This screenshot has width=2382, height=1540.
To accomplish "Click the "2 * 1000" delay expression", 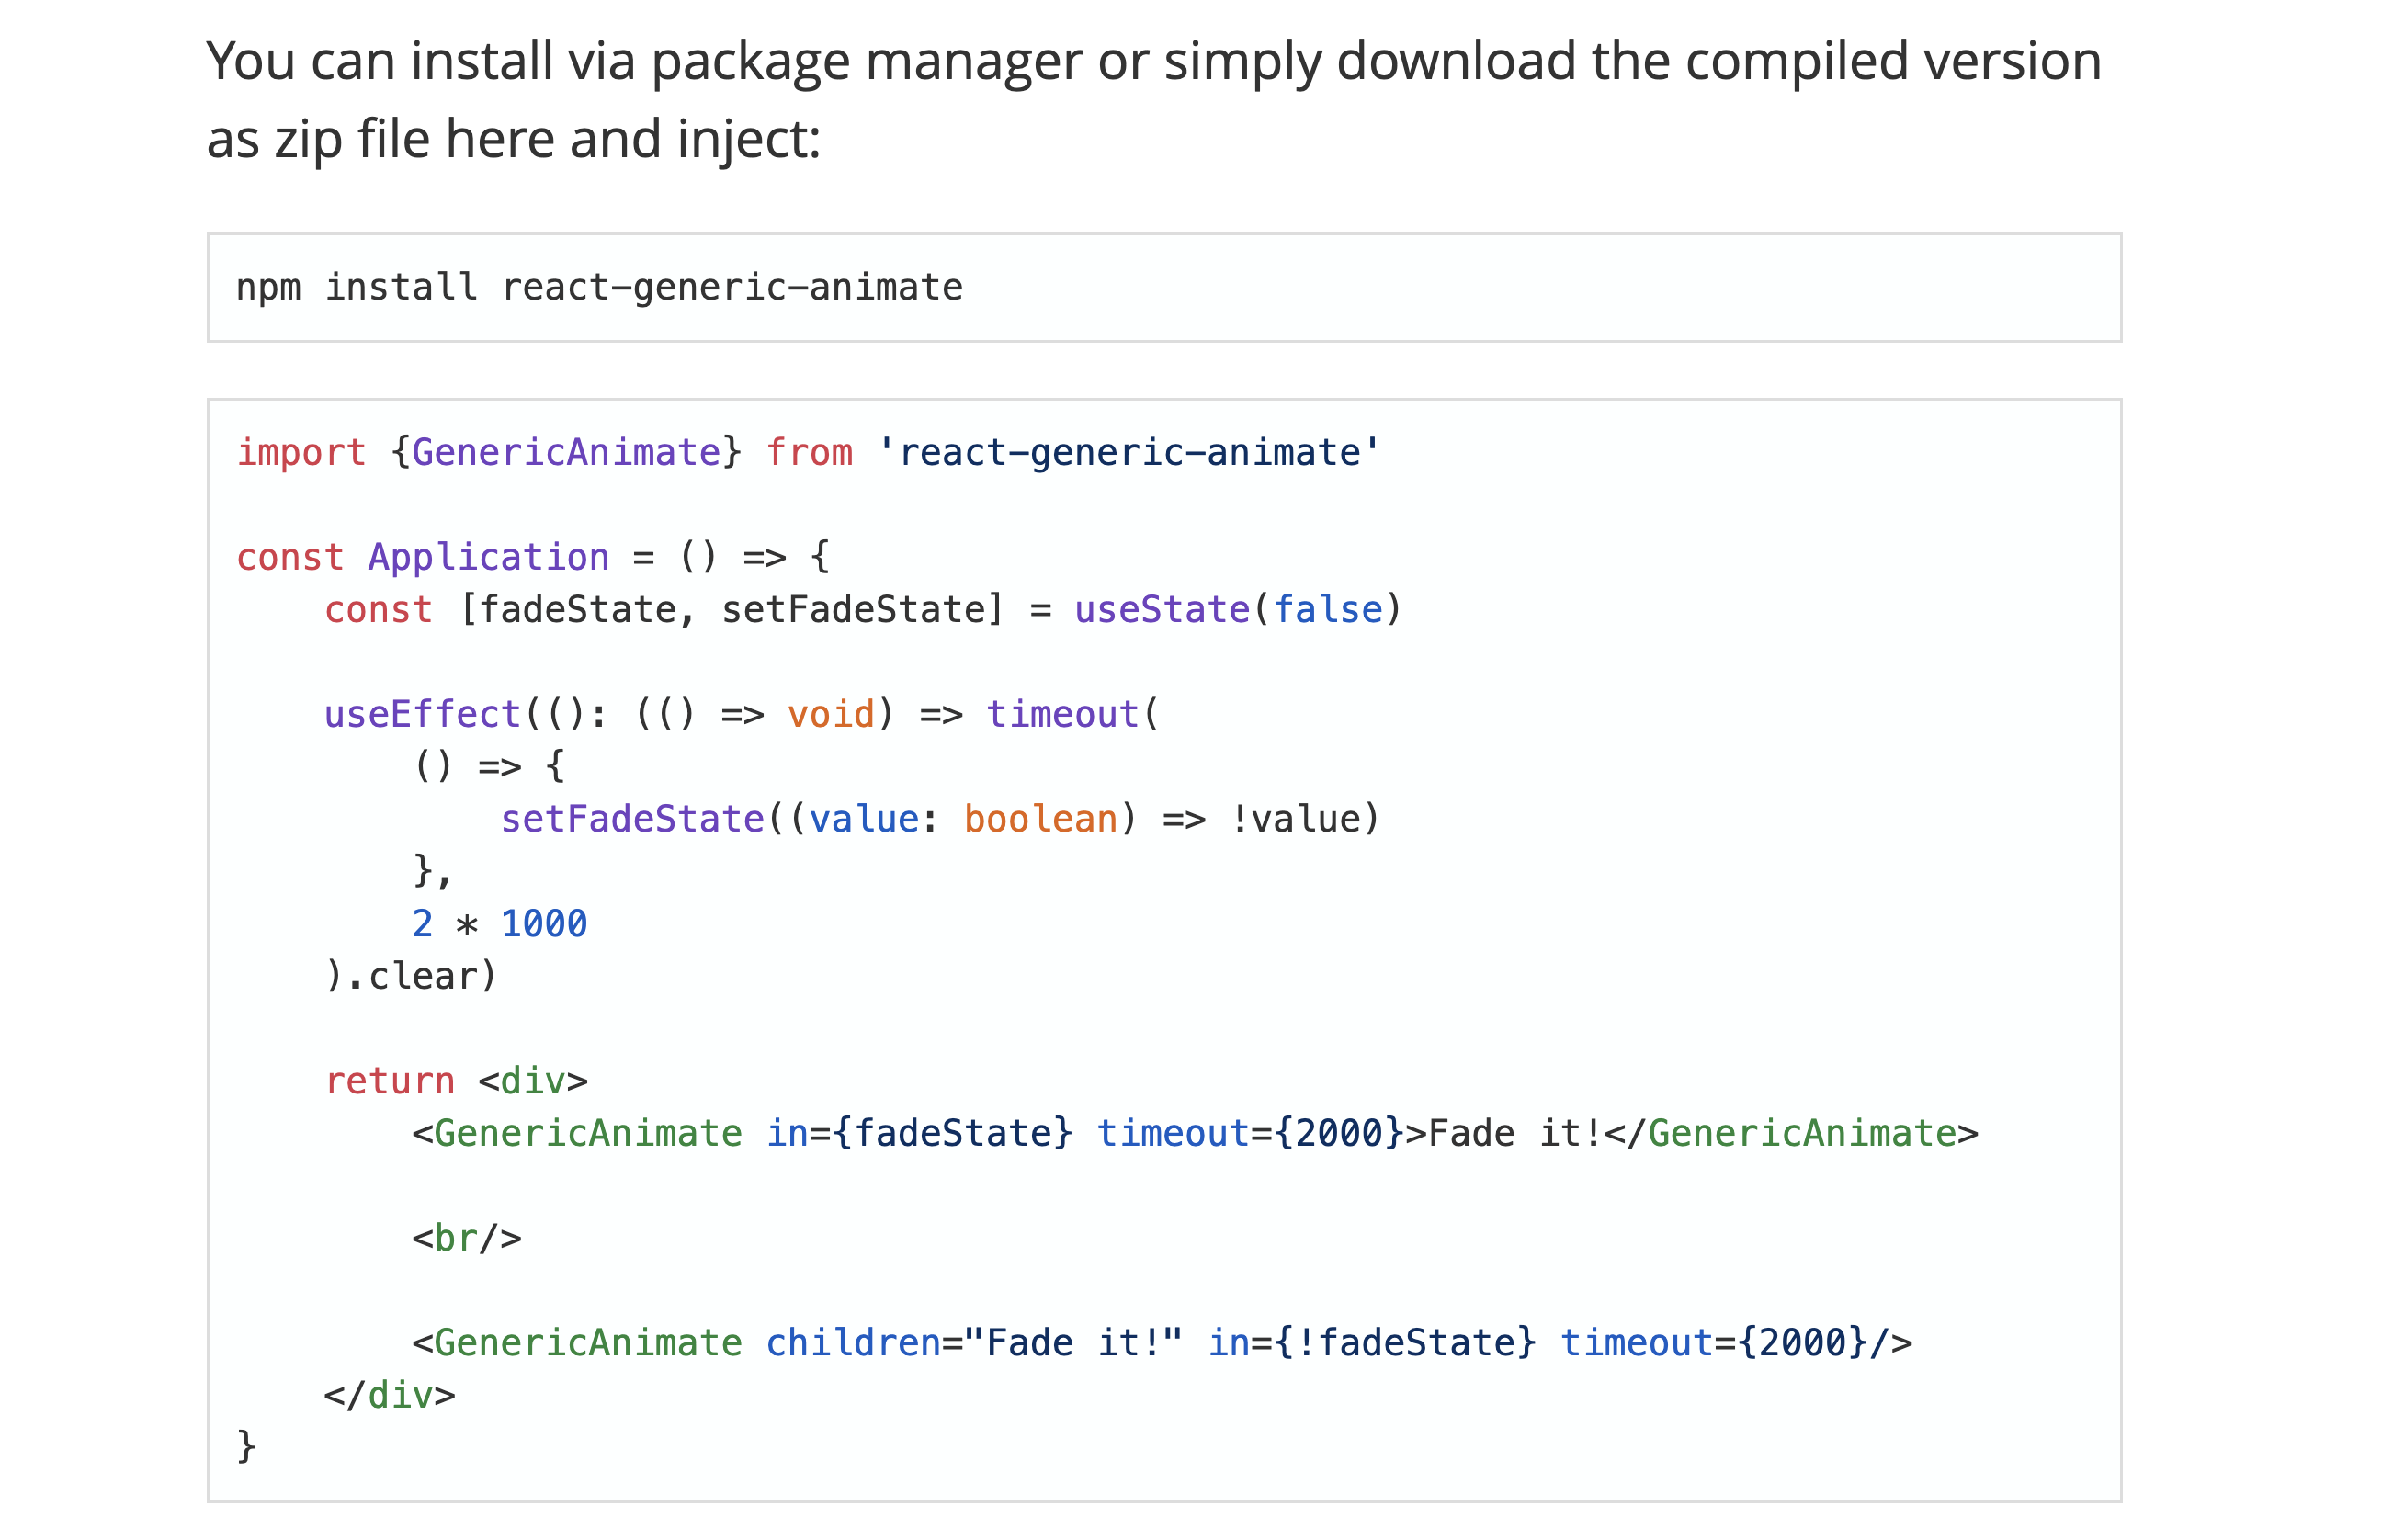I will click(x=499, y=924).
